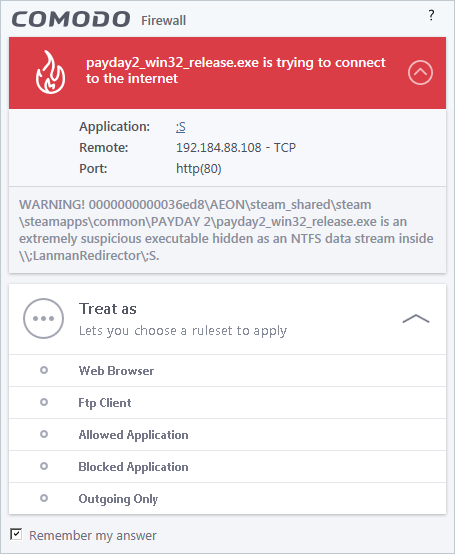Select the Ftp Client radio option

44,402
